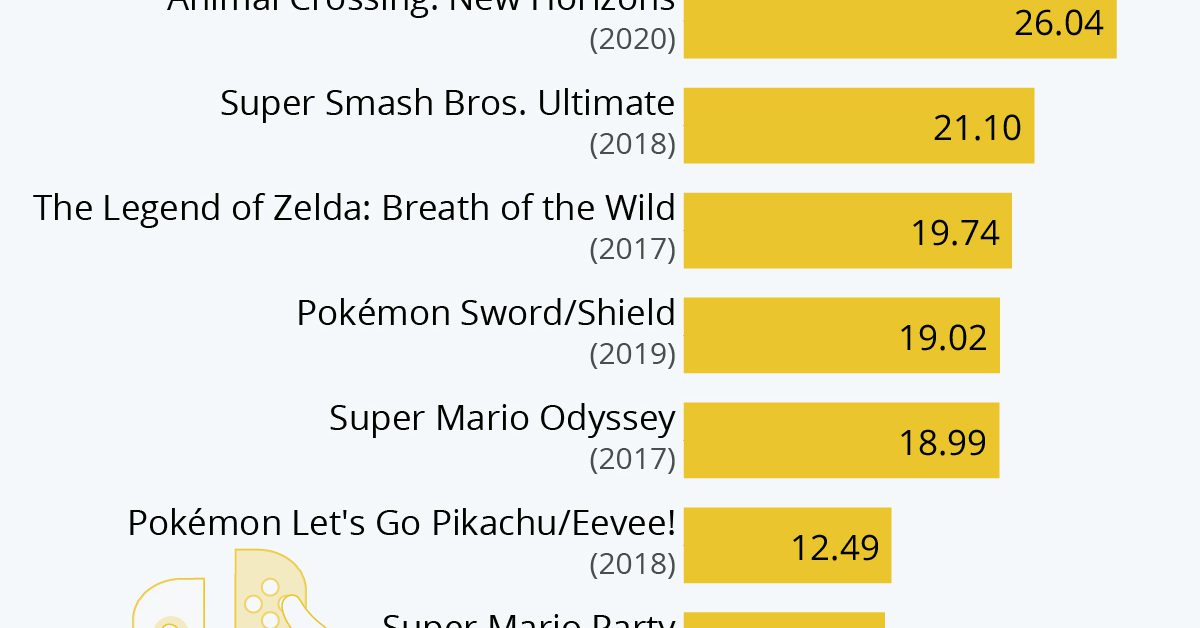Click the (2019) year under Pokémon Sword/Shield

click(633, 355)
